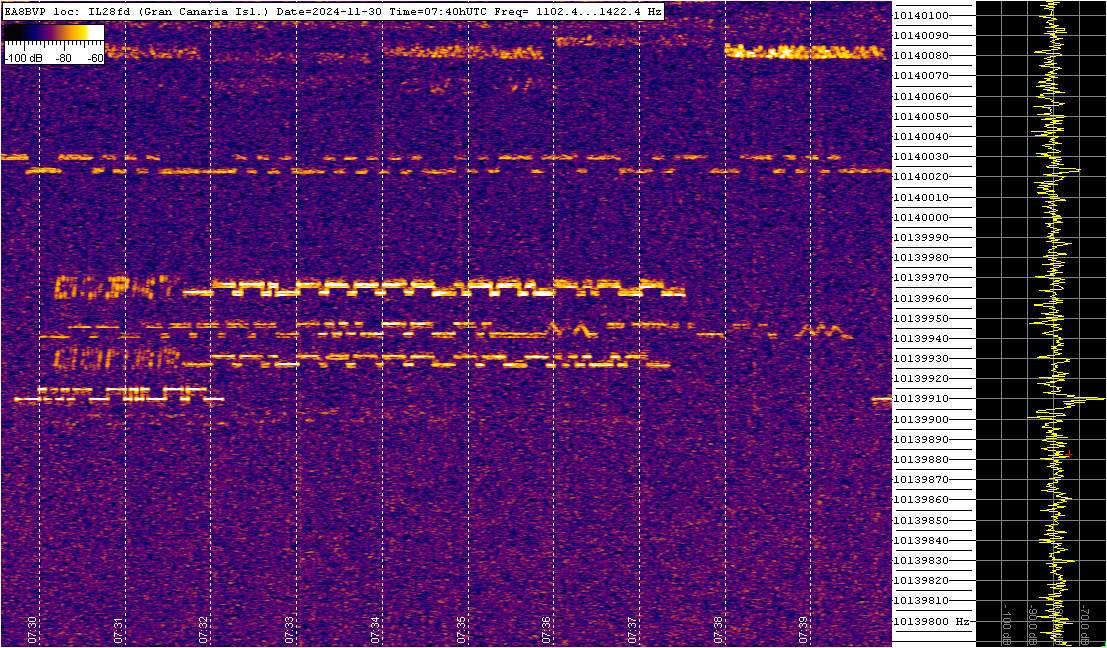This screenshot has height=648, width=1107.
Task: Click the 10139950 frequency label
Action: point(921,318)
